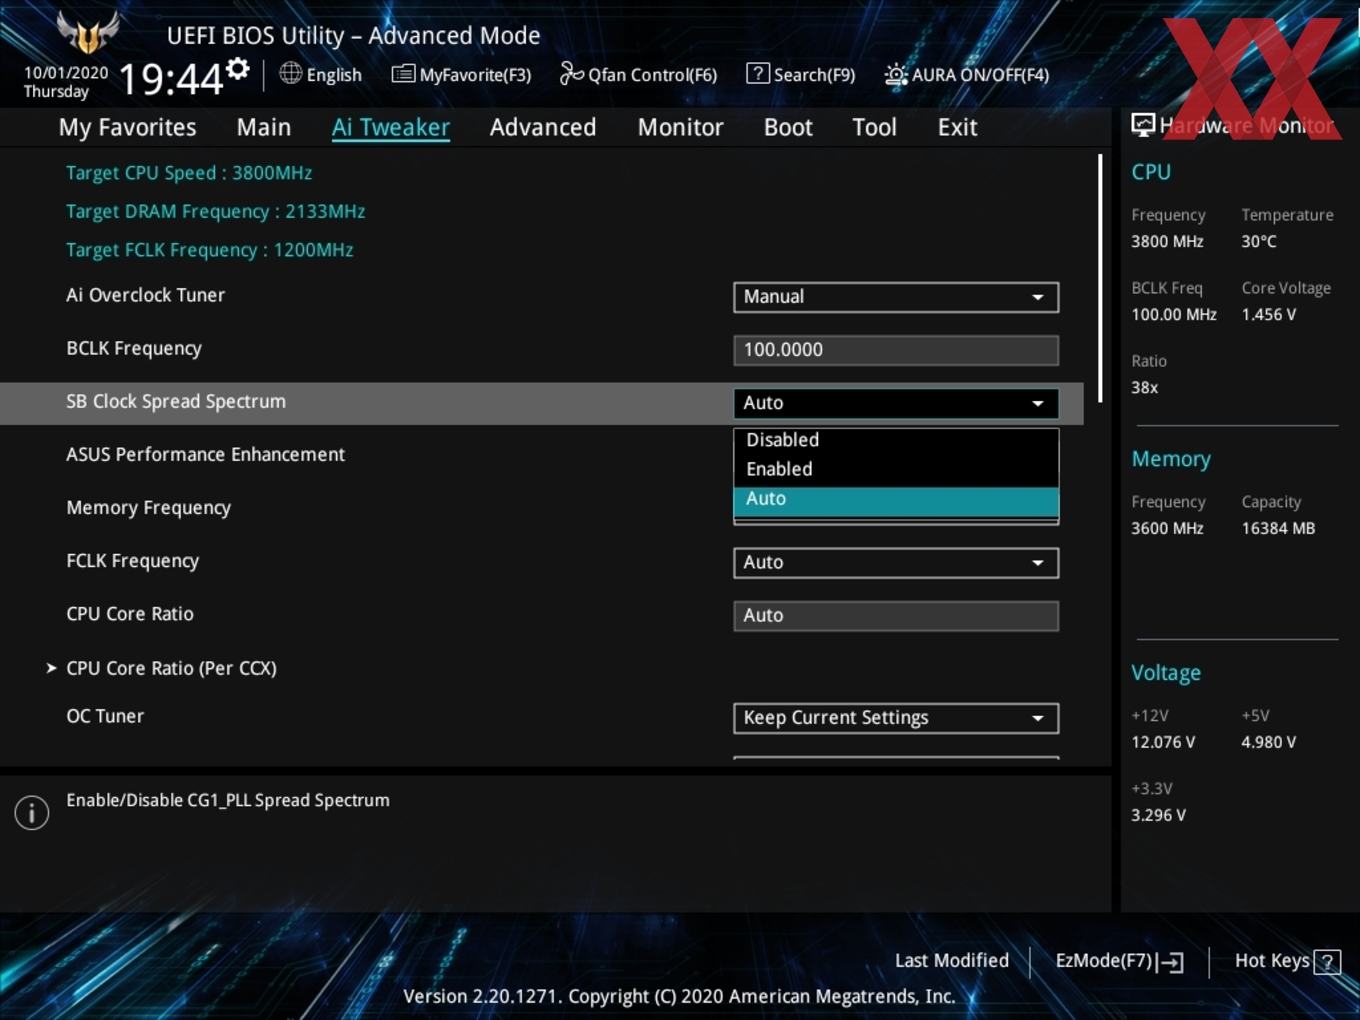Open MyFavorite(F3) shortcut
This screenshot has width=1360, height=1020.
pyautogui.click(x=461, y=74)
